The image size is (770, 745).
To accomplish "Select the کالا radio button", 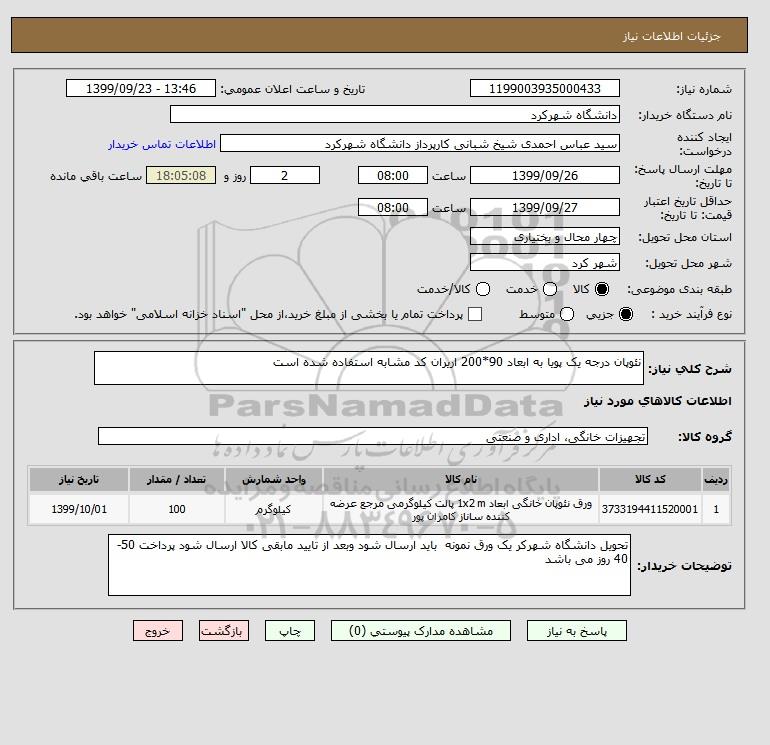I will point(602,289).
